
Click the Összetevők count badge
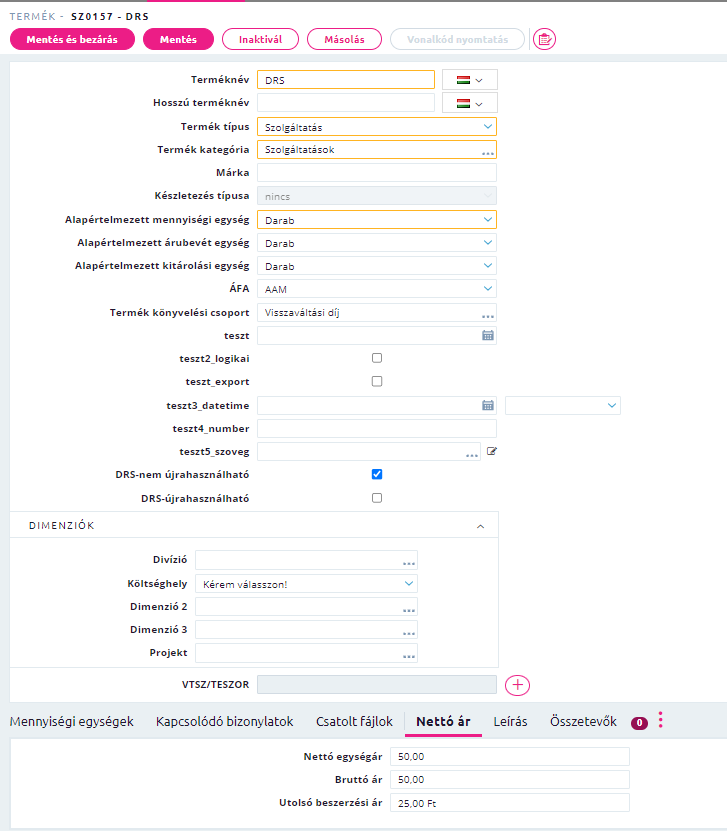(639, 722)
